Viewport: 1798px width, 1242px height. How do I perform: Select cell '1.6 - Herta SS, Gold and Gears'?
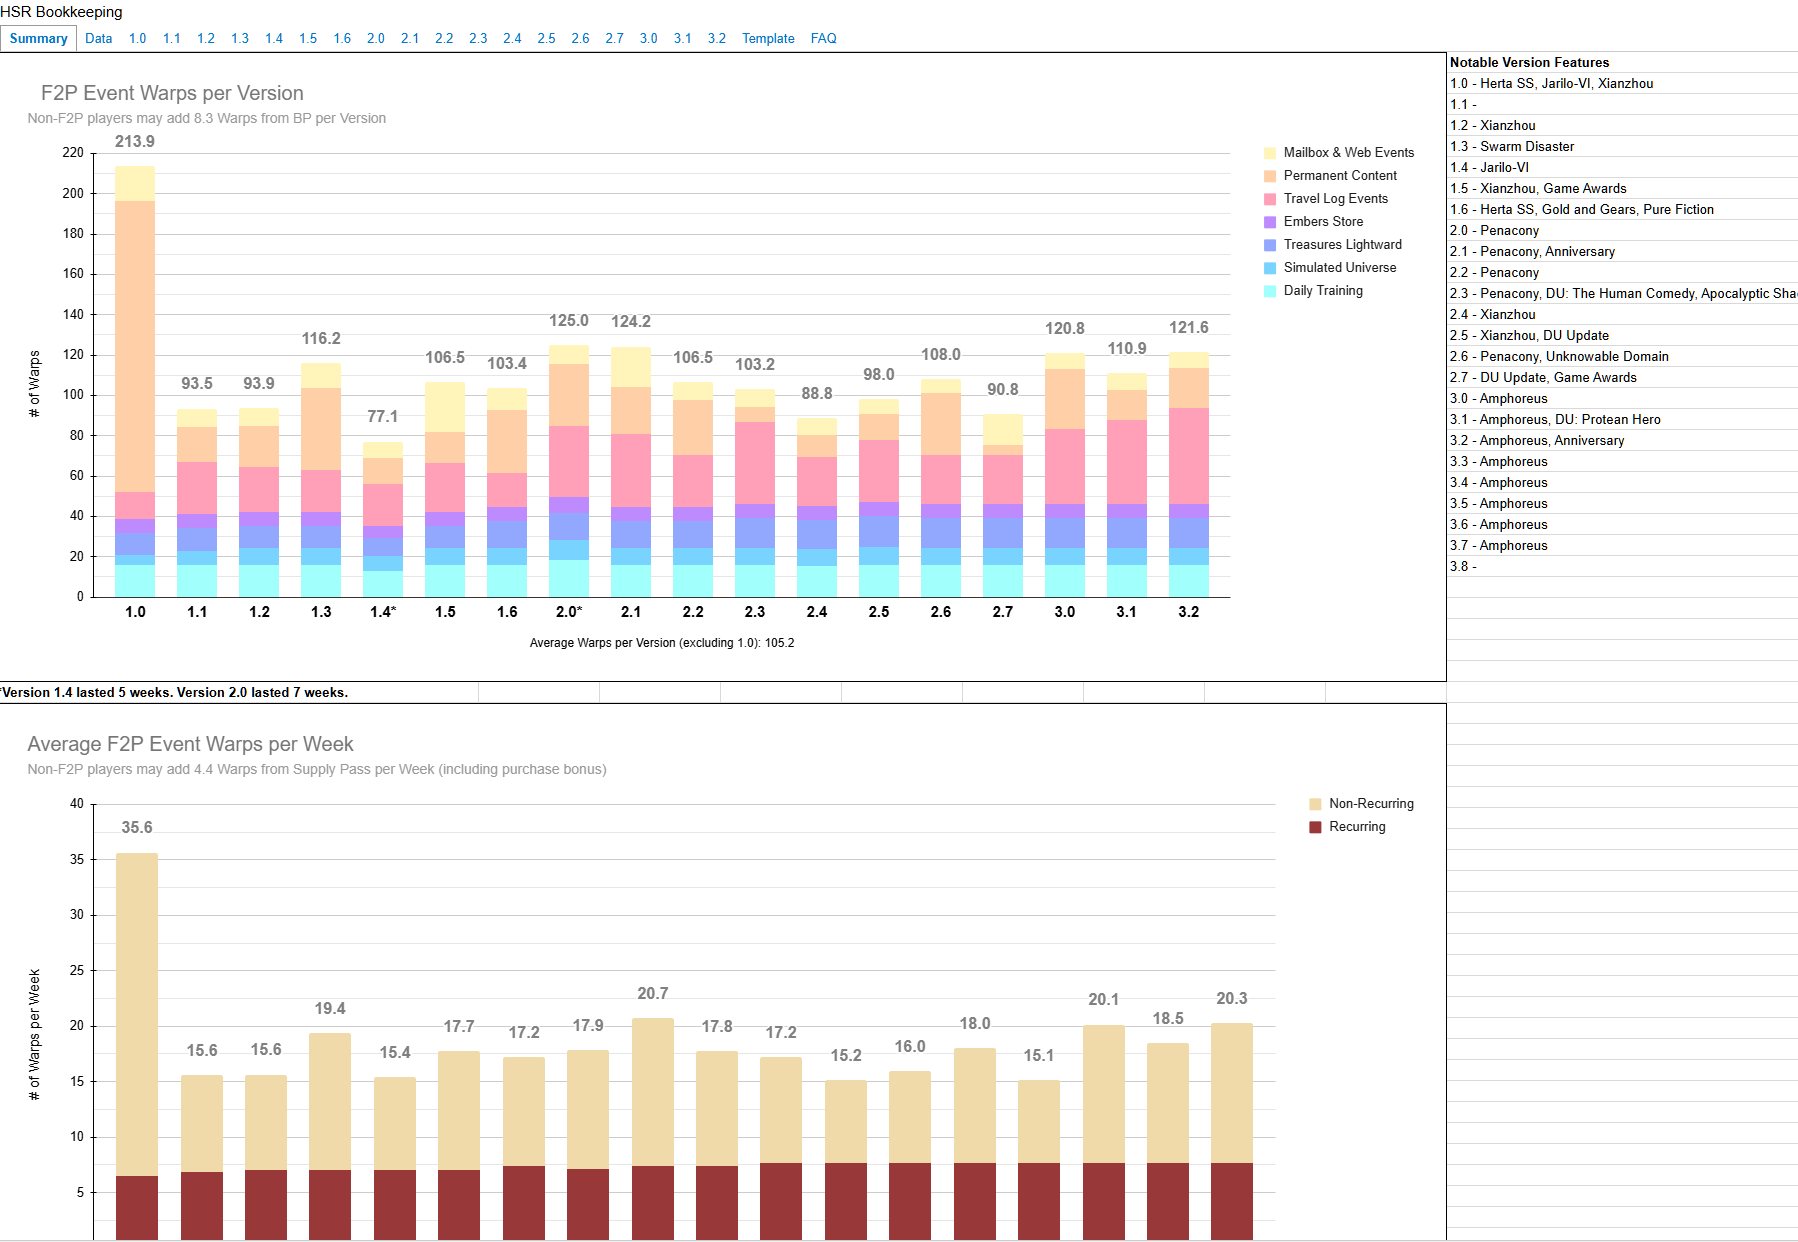tap(1622, 209)
